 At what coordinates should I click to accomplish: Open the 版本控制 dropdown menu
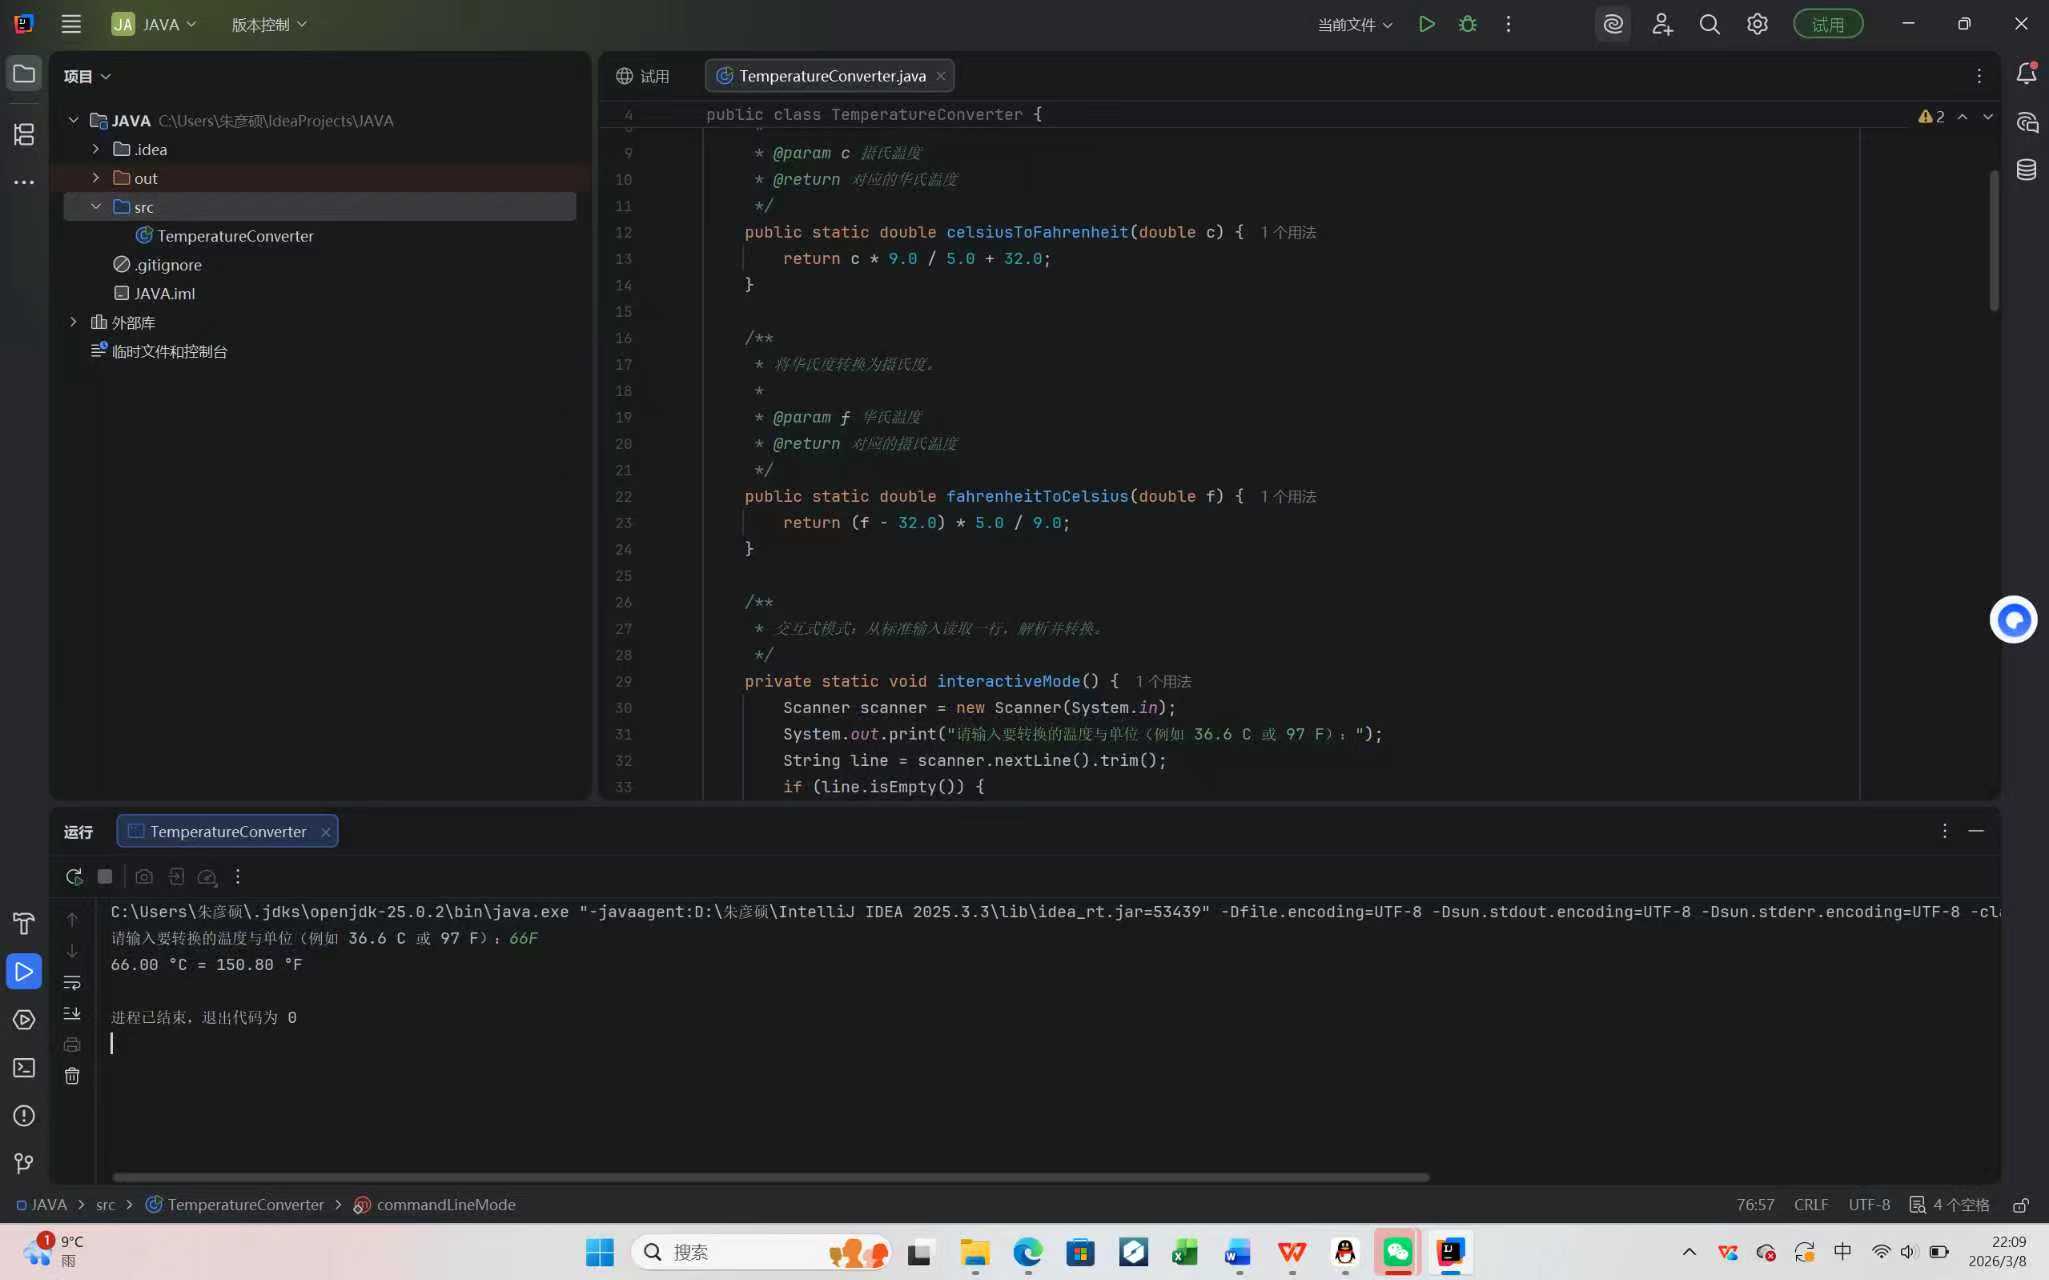coord(268,24)
